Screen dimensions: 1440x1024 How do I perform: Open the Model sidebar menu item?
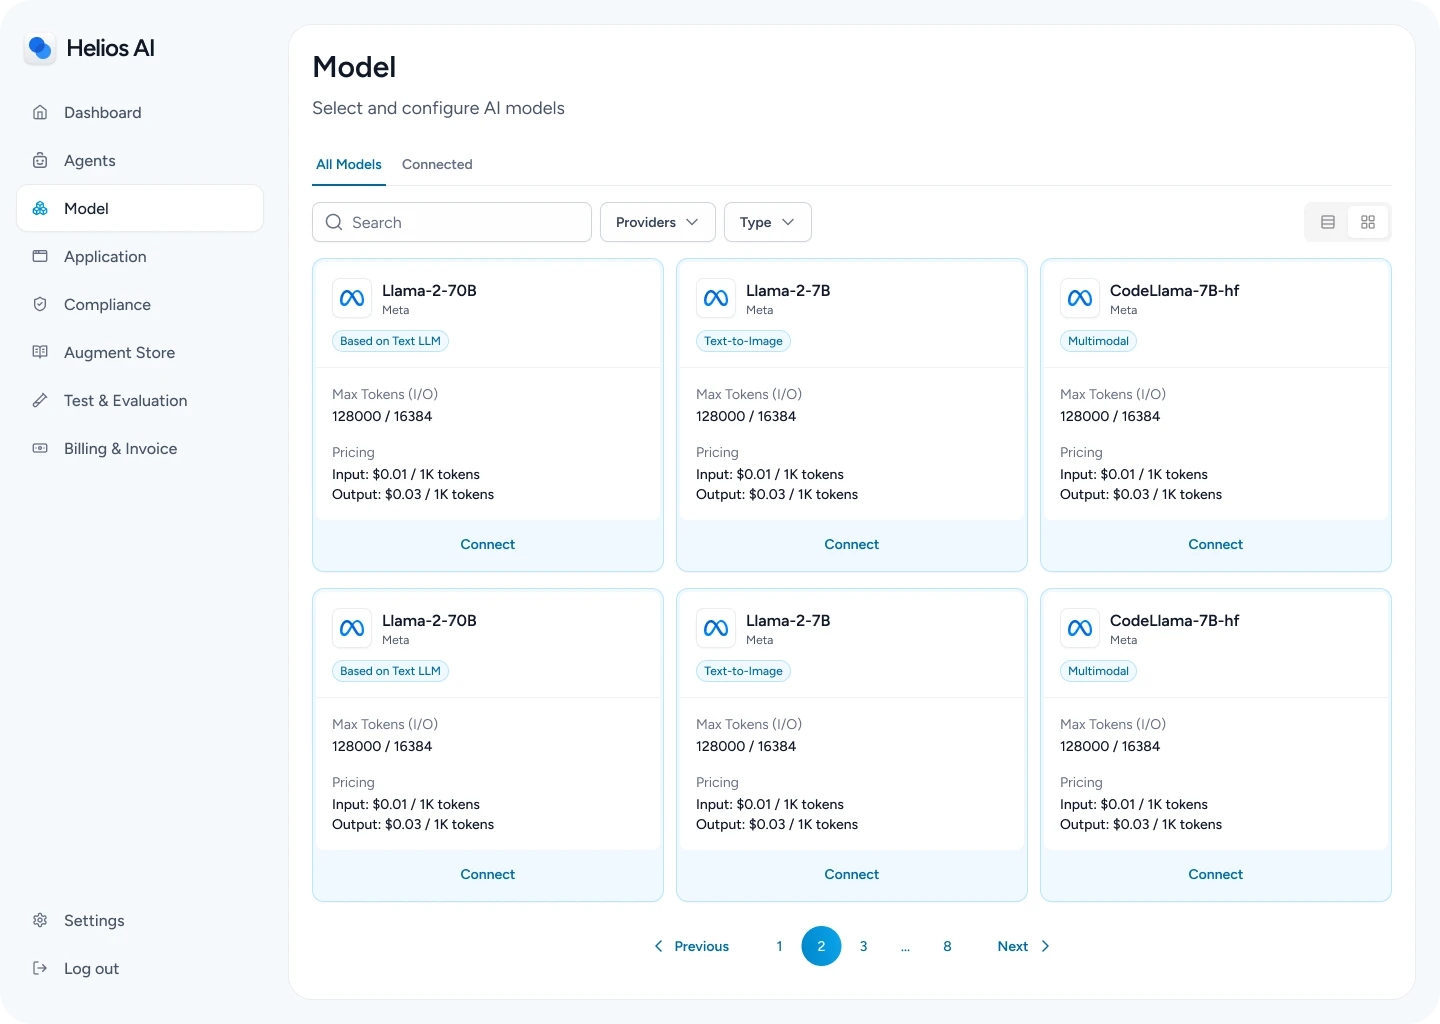pyautogui.click(x=140, y=208)
